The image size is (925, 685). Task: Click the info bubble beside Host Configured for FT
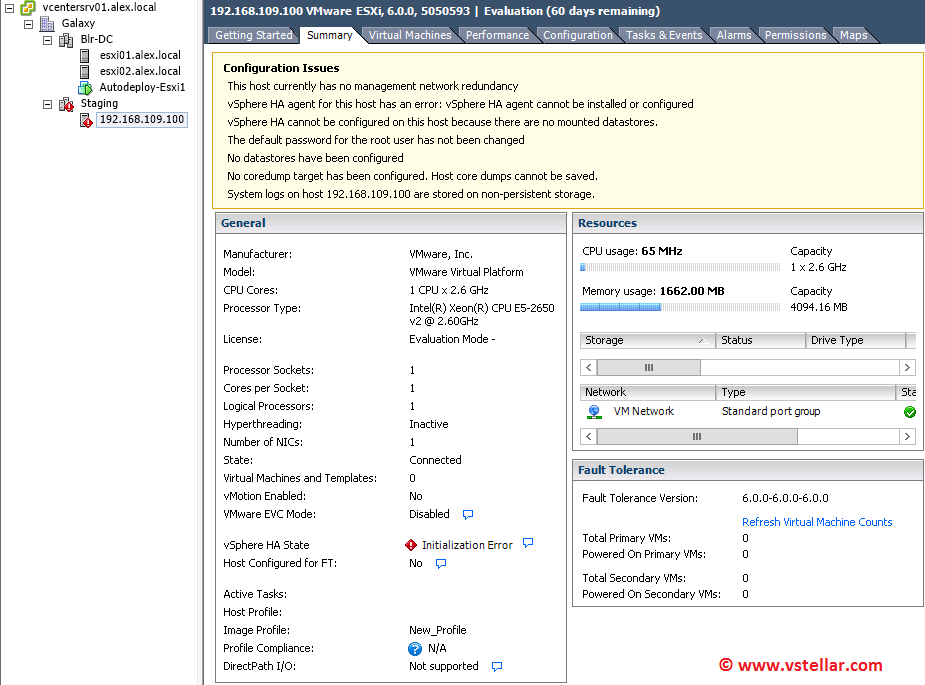440,564
